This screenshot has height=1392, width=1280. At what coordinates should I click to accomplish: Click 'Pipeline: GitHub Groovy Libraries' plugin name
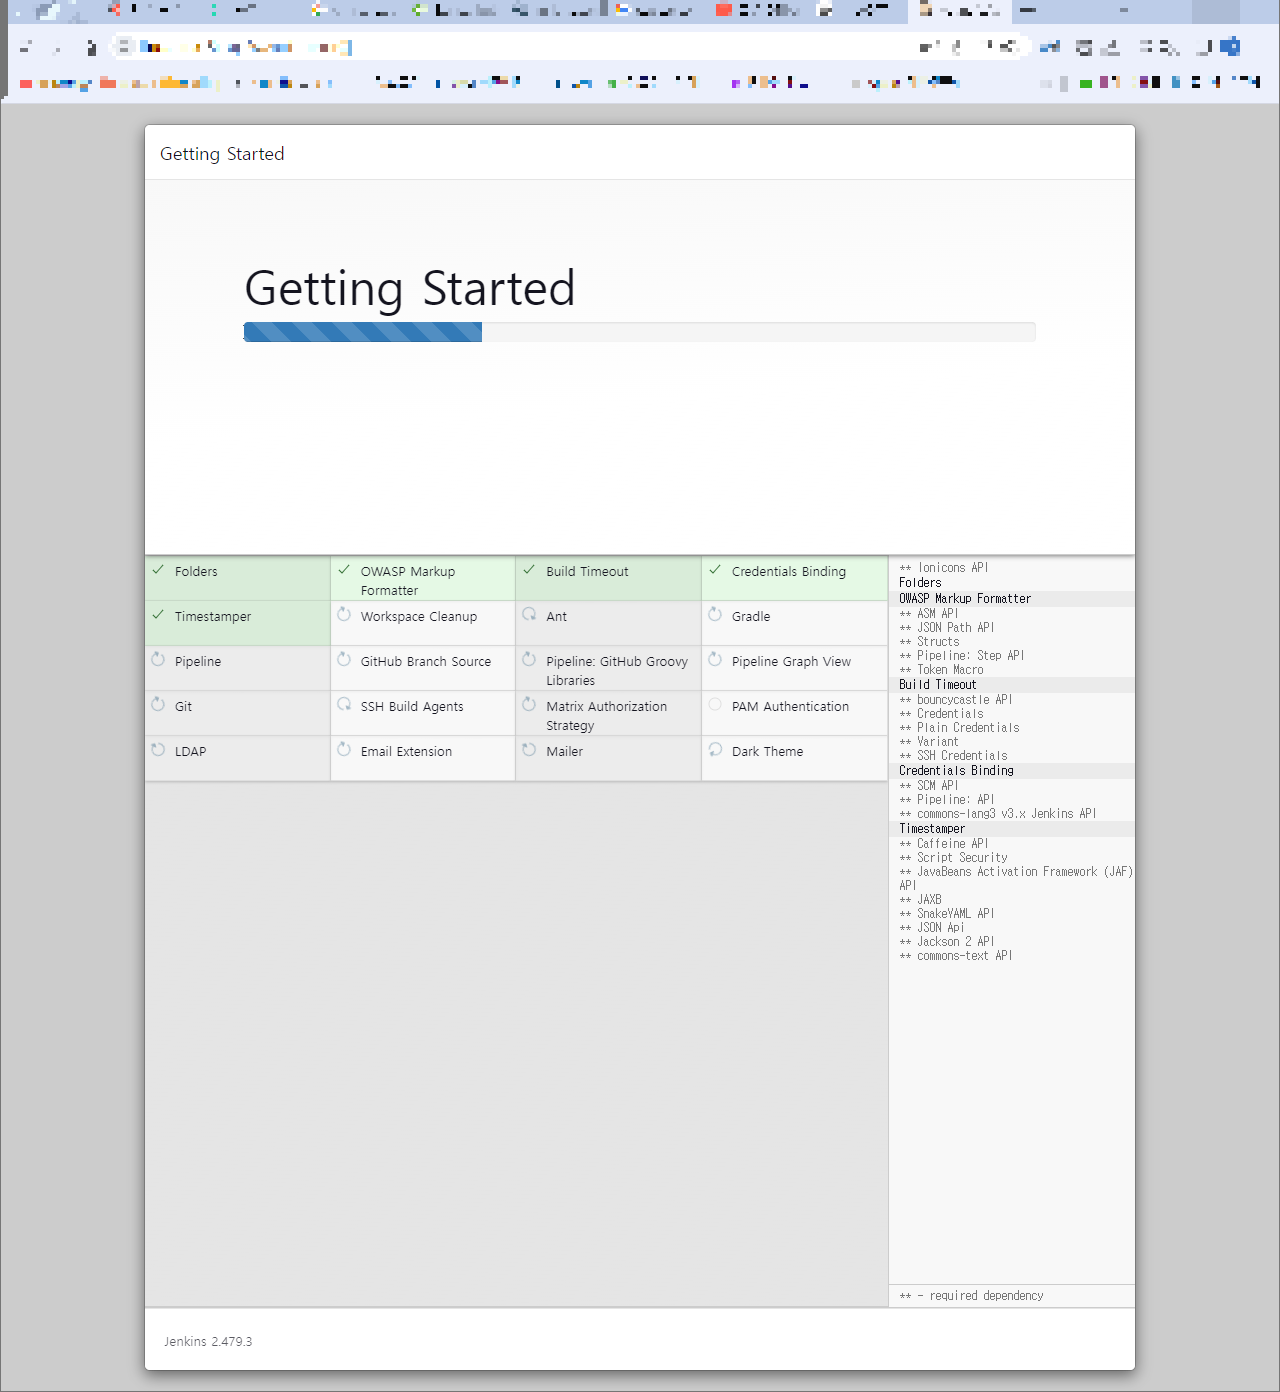pyautogui.click(x=617, y=671)
